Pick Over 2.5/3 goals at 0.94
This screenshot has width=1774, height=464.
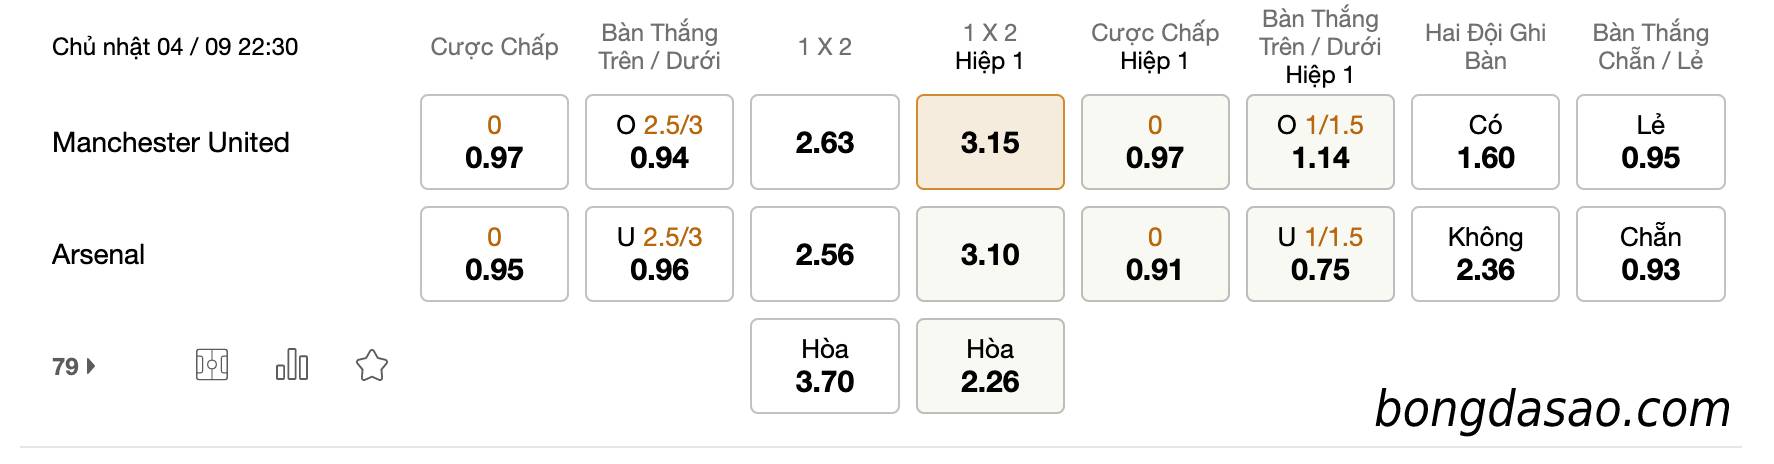(x=659, y=142)
